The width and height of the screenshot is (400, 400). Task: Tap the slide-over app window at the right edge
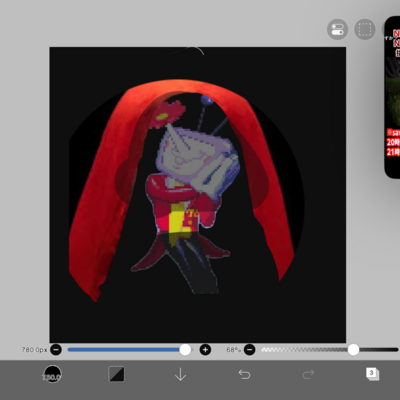coord(392,97)
